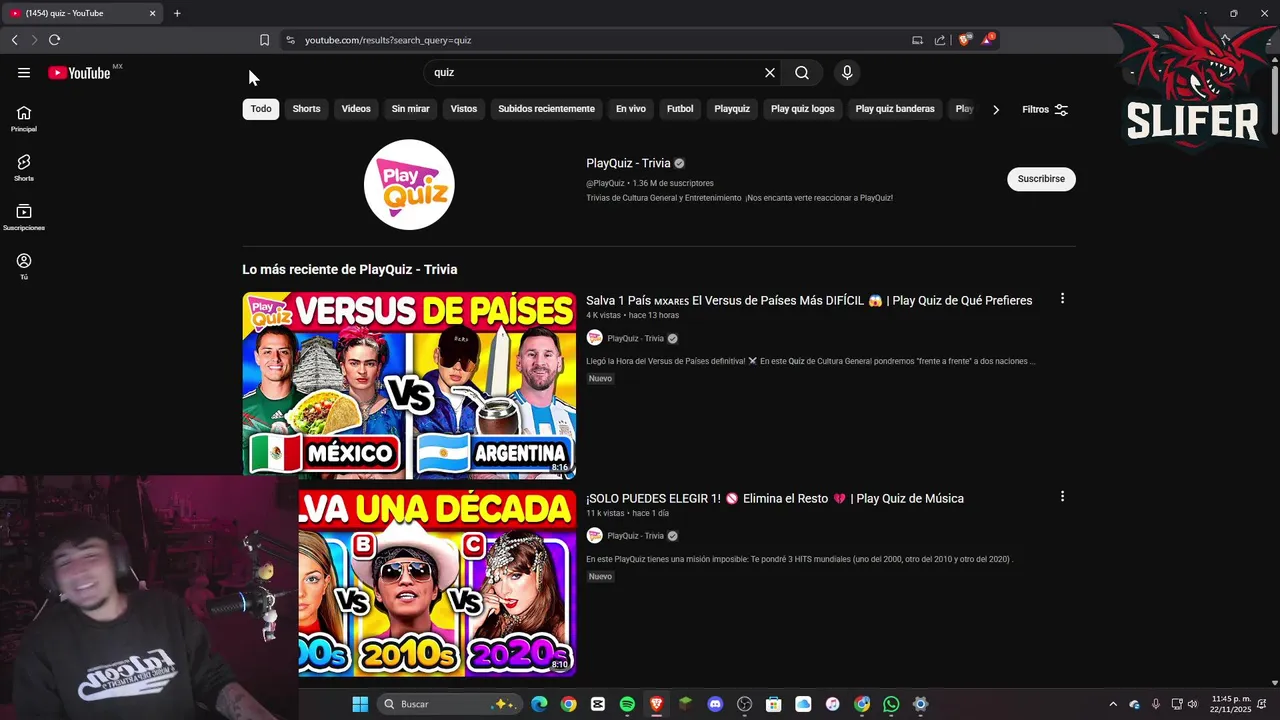Show hidden system tray icons
This screenshot has width=1280, height=720.
1113,704
